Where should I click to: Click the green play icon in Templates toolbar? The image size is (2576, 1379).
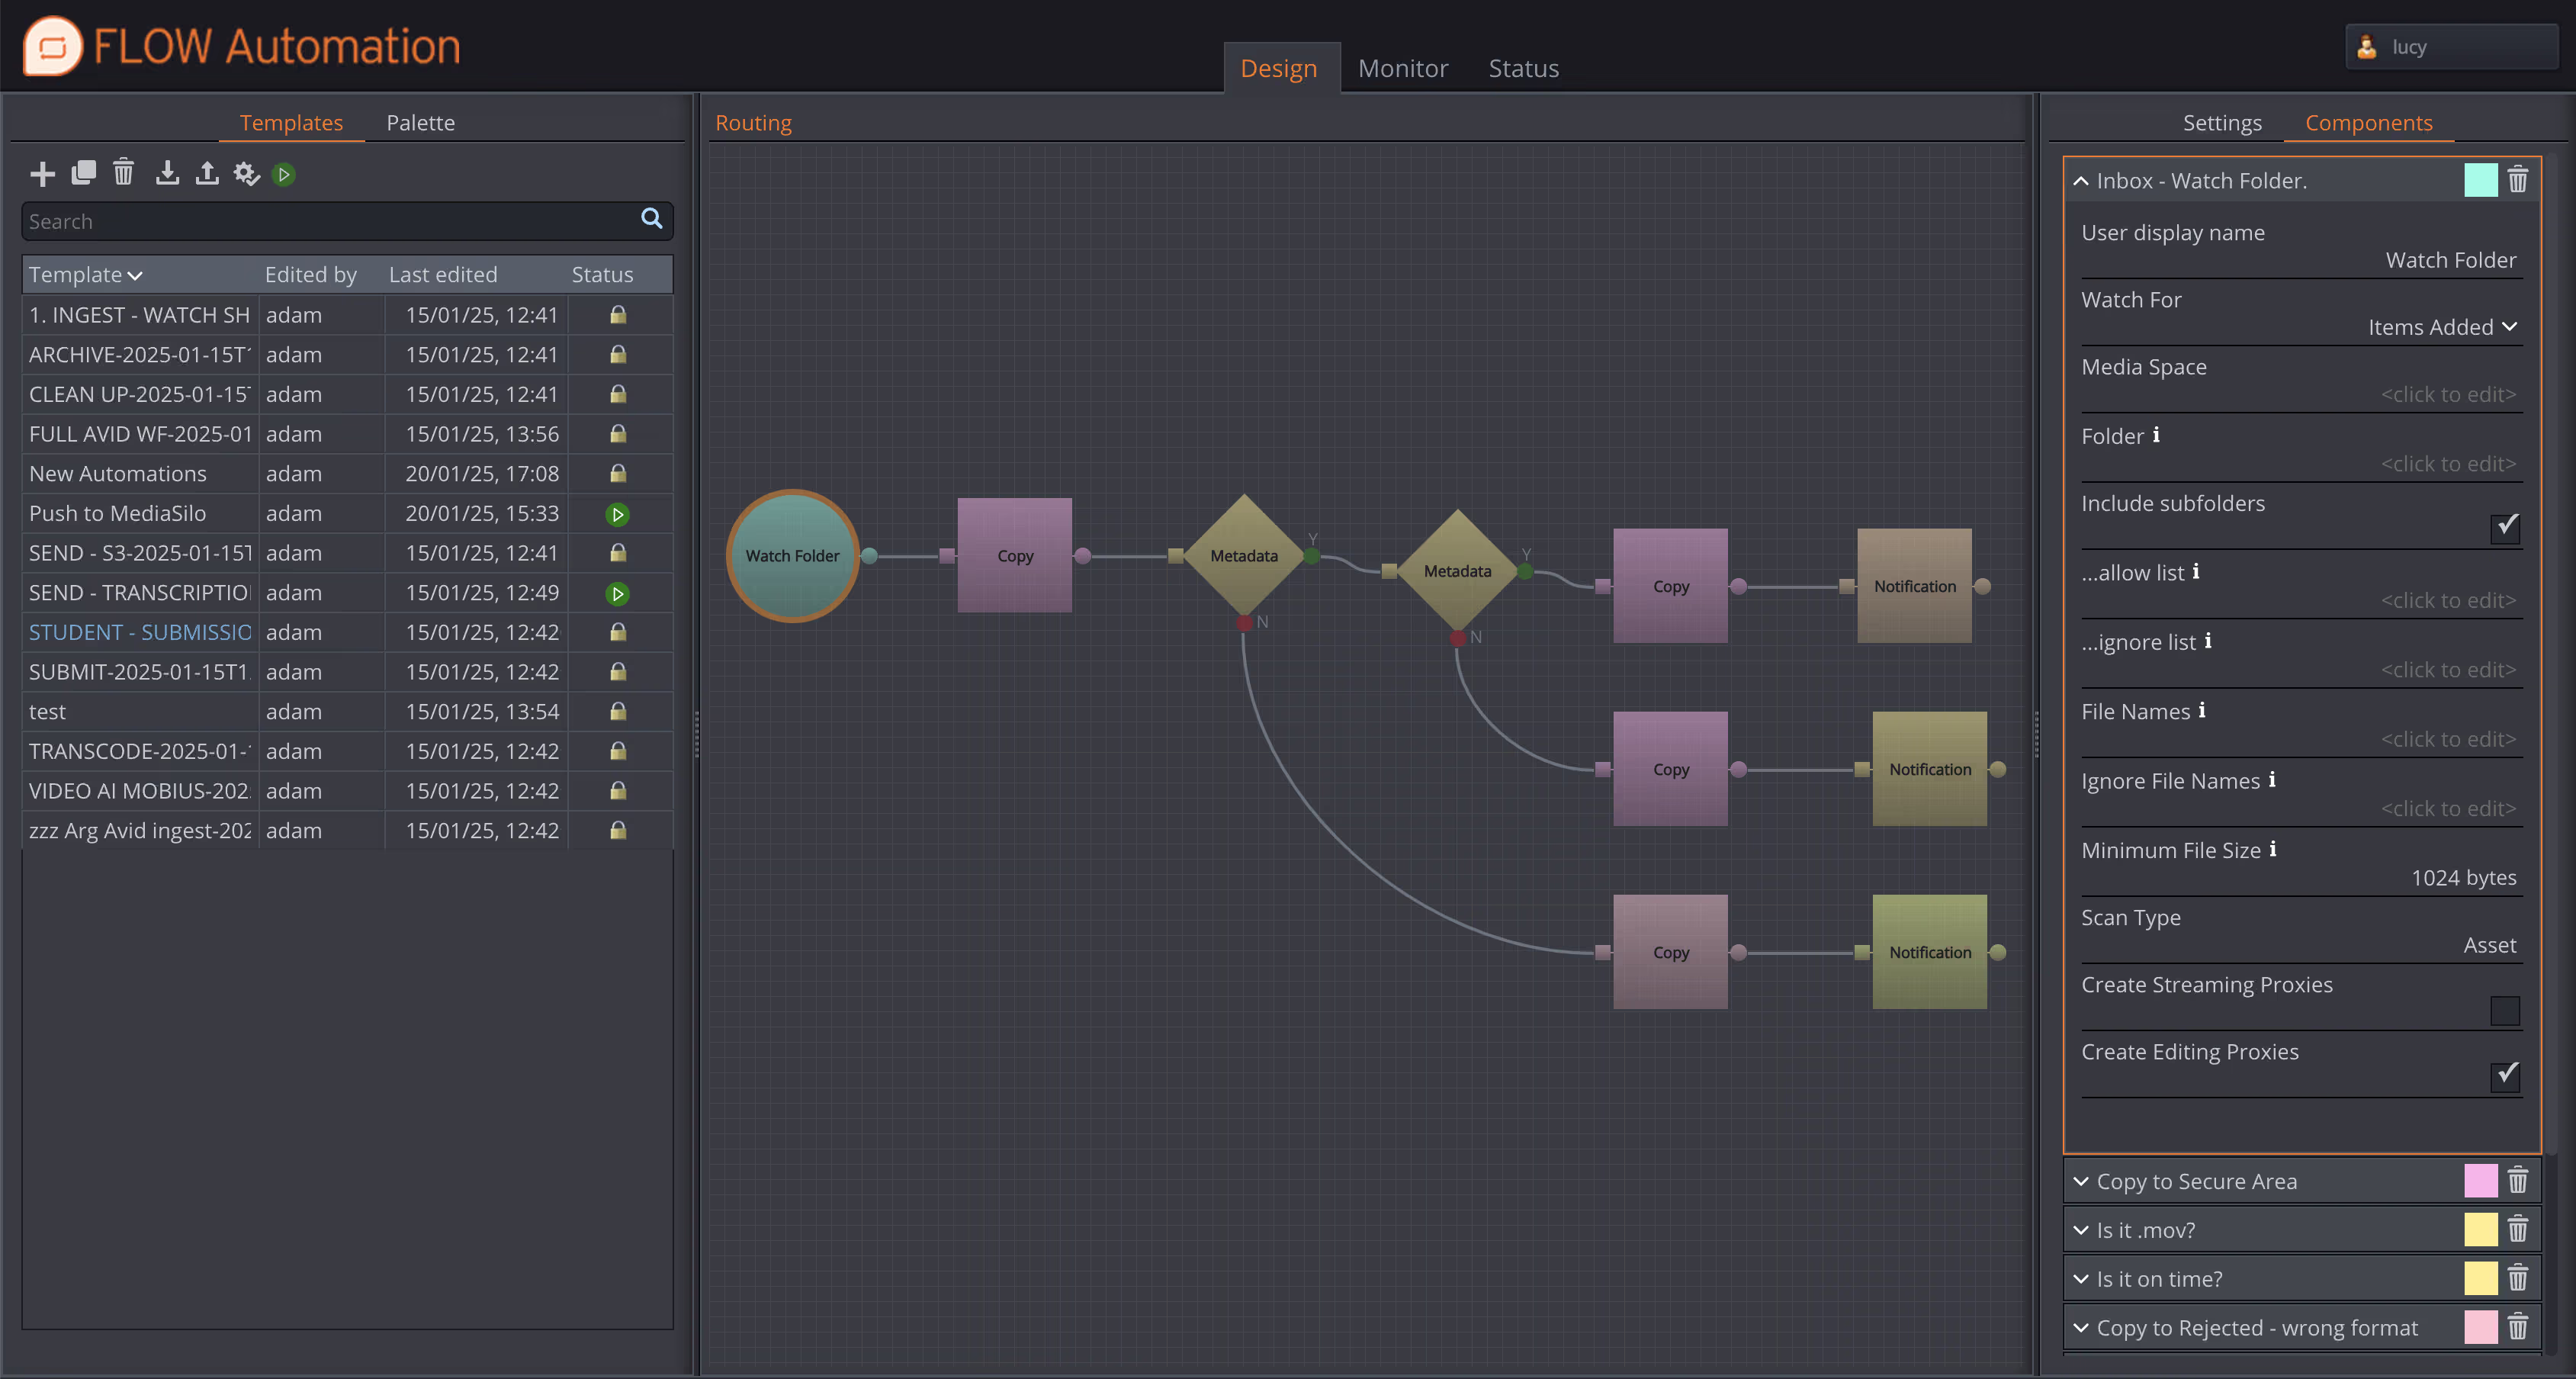point(284,174)
